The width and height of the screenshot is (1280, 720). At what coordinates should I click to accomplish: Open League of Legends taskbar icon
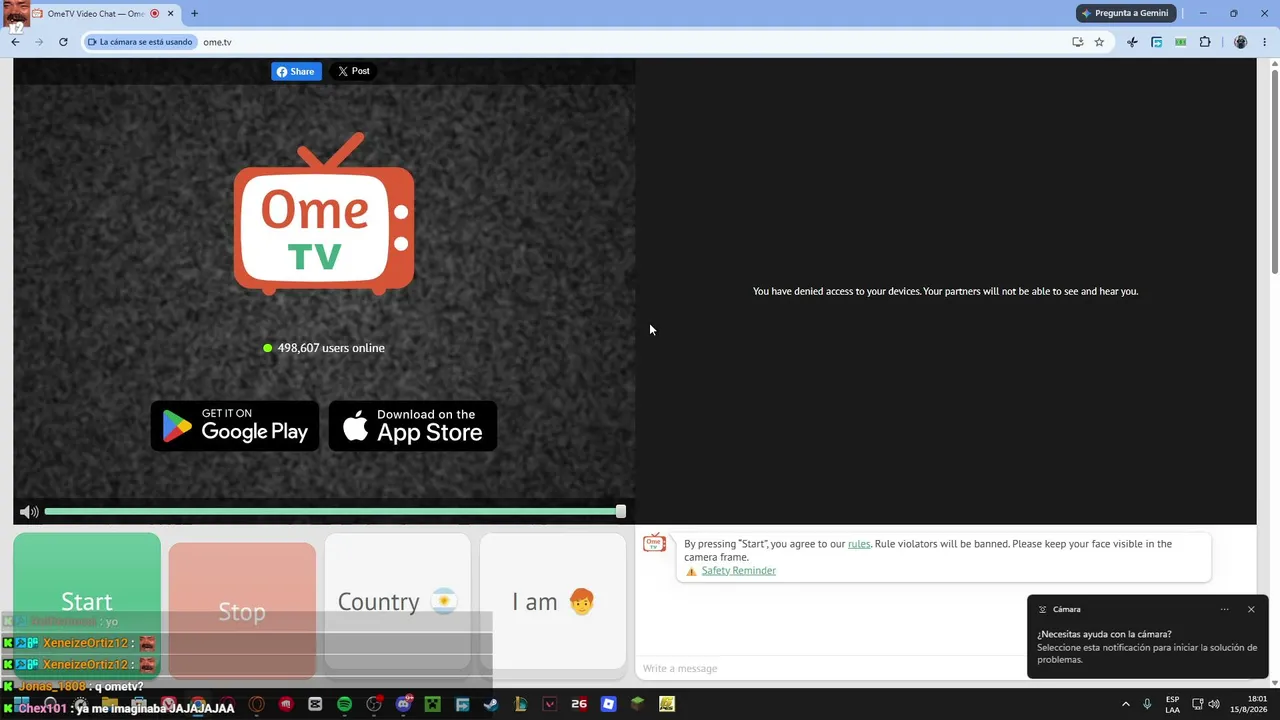click(x=520, y=704)
